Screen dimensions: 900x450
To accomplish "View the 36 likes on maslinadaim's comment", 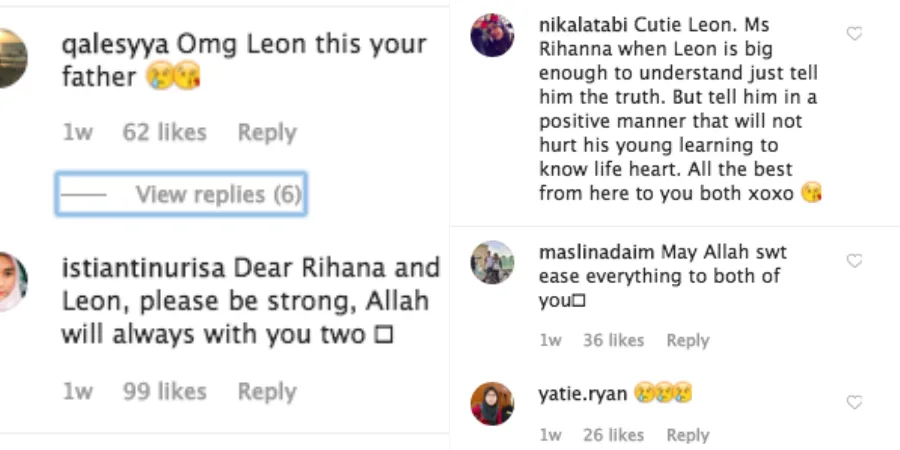I will [613, 341].
